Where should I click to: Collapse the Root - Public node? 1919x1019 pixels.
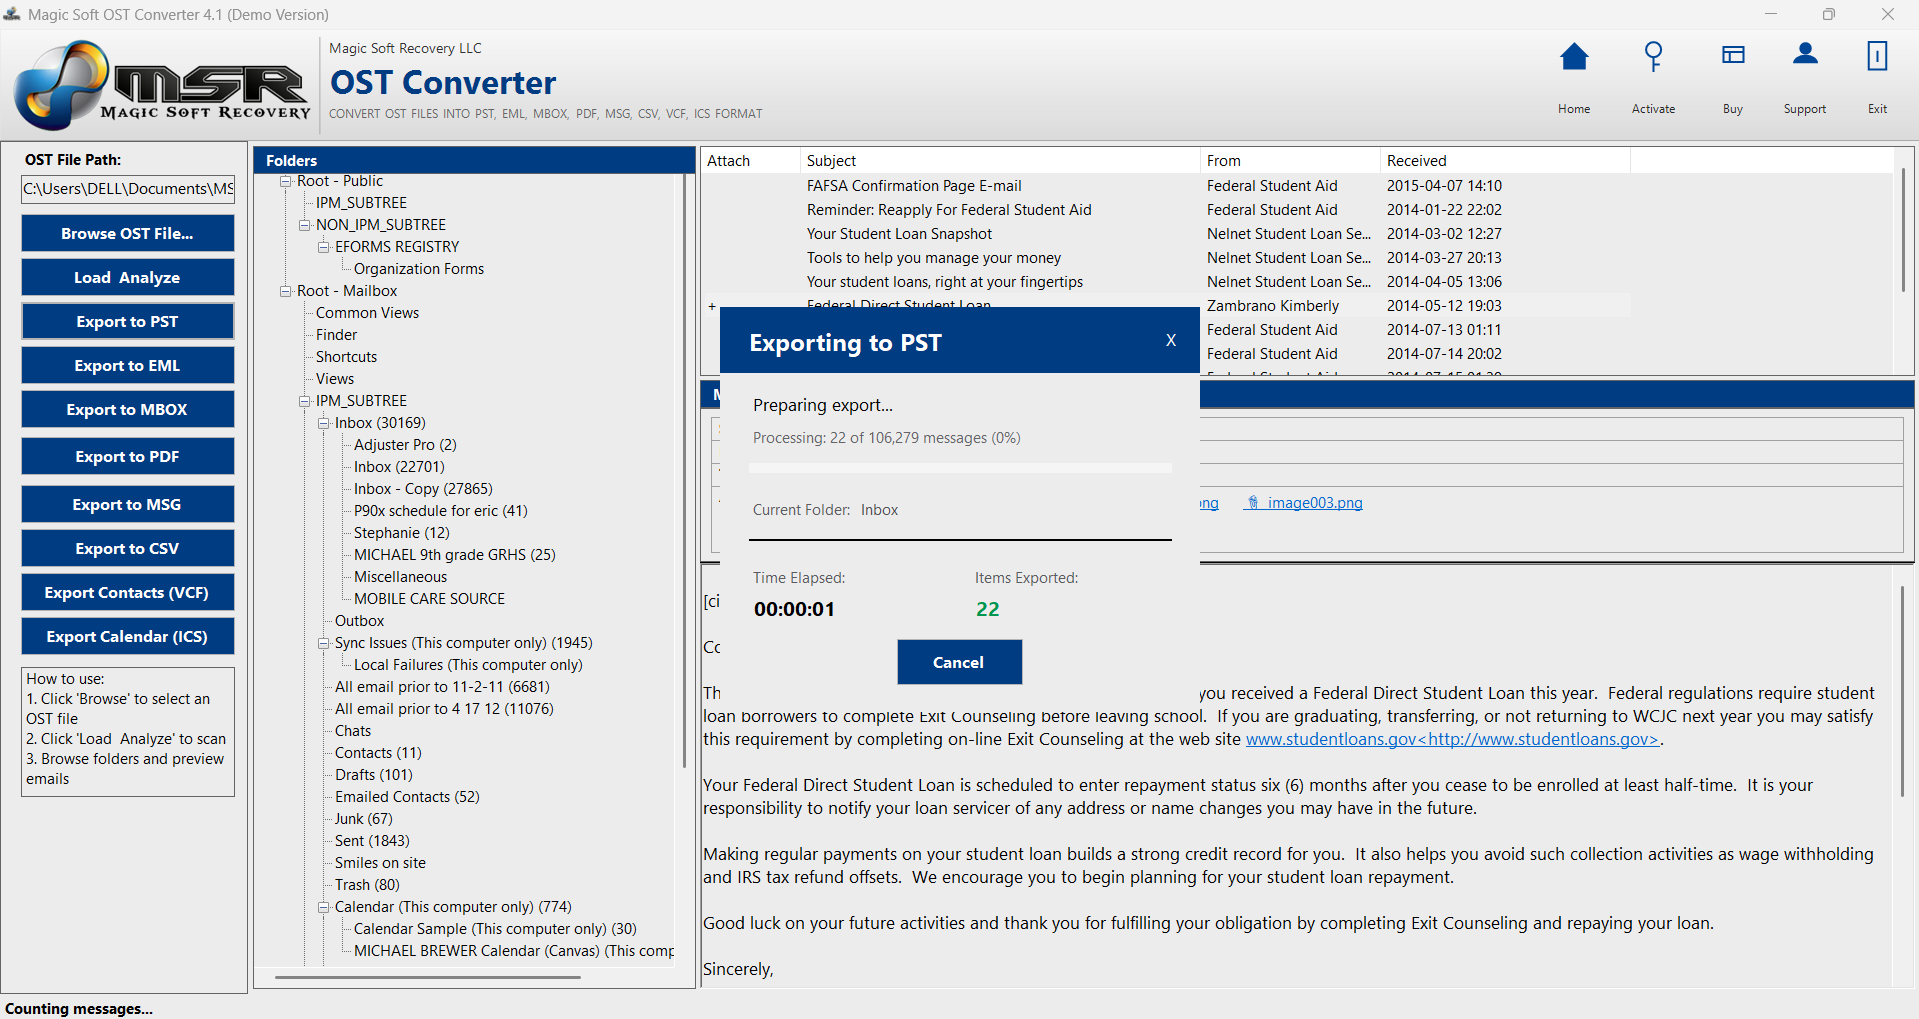tap(285, 181)
